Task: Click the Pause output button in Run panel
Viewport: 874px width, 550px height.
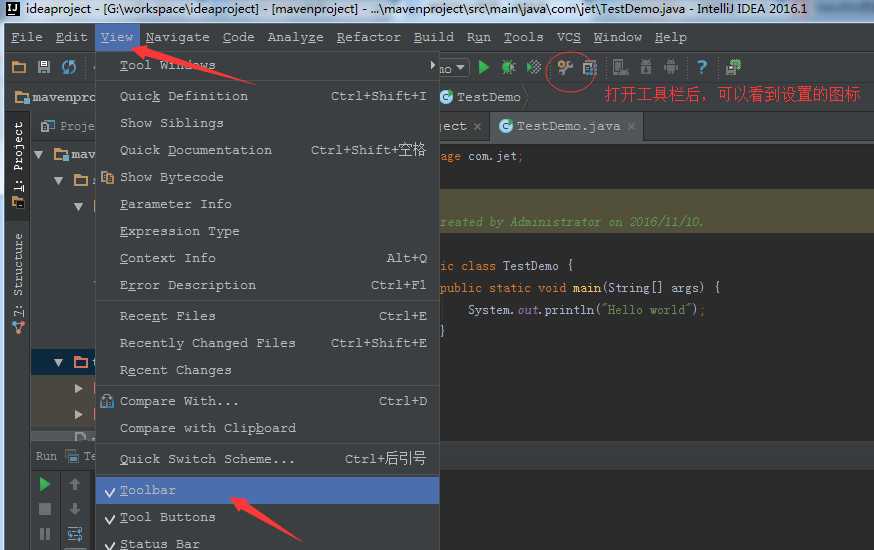Action: click(45, 534)
